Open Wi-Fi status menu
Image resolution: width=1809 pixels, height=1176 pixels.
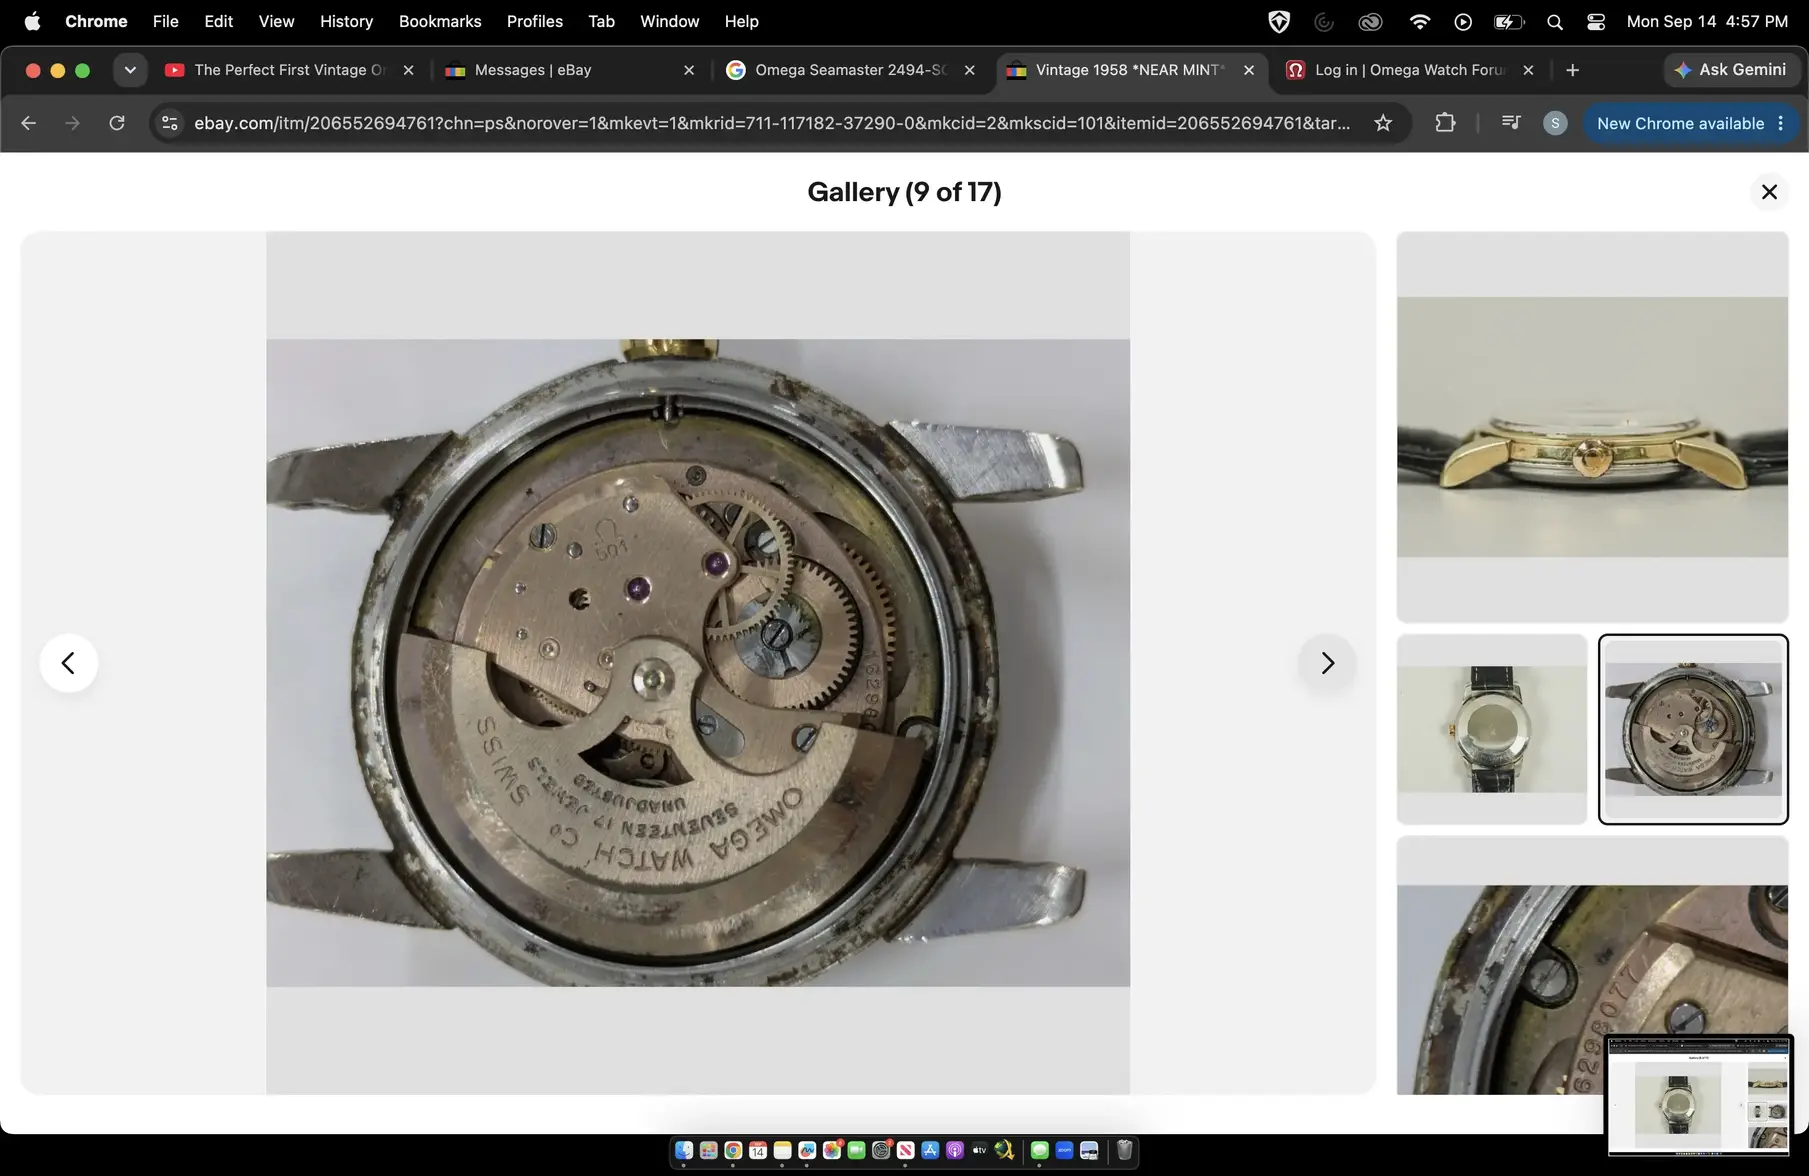(x=1418, y=21)
